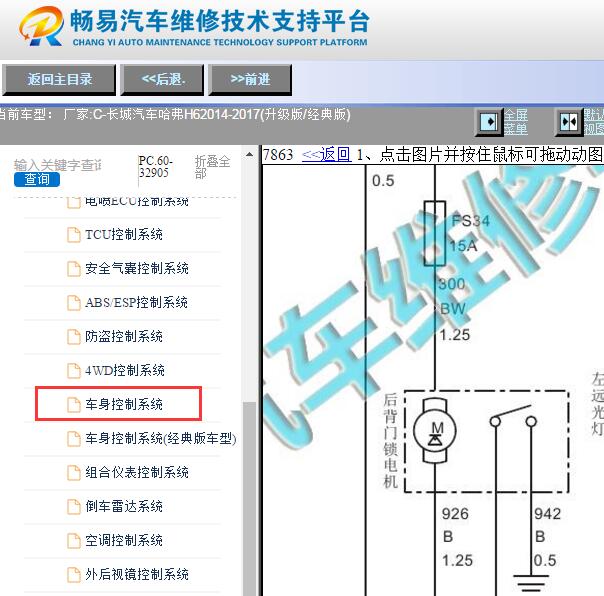Open the 倒车雷达系统 item
Viewport: 604px width, 596px height.
[x=124, y=506]
